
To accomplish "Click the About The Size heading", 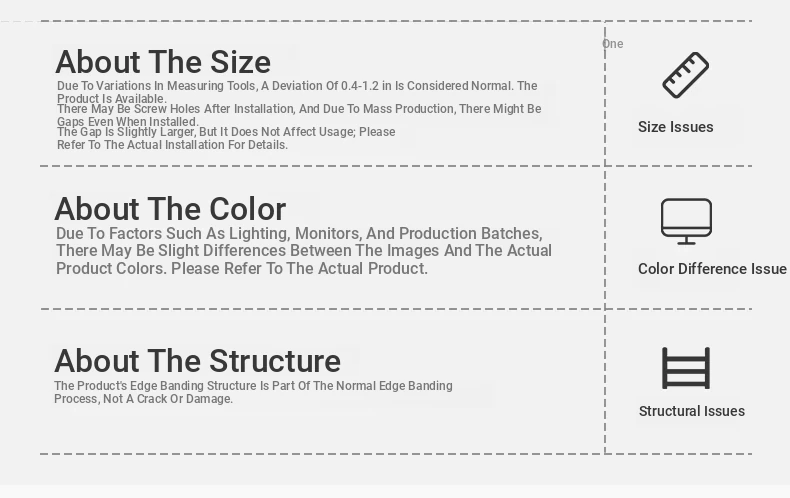I will click(x=163, y=62).
